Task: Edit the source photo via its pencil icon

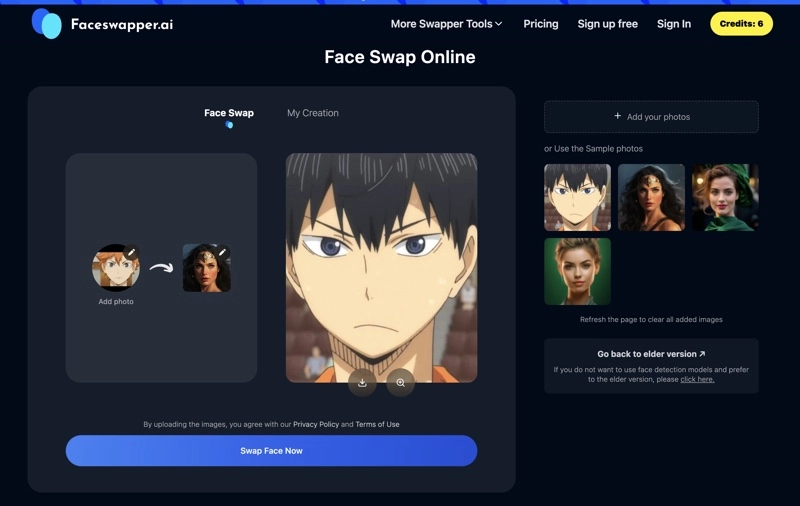Action: (x=132, y=251)
